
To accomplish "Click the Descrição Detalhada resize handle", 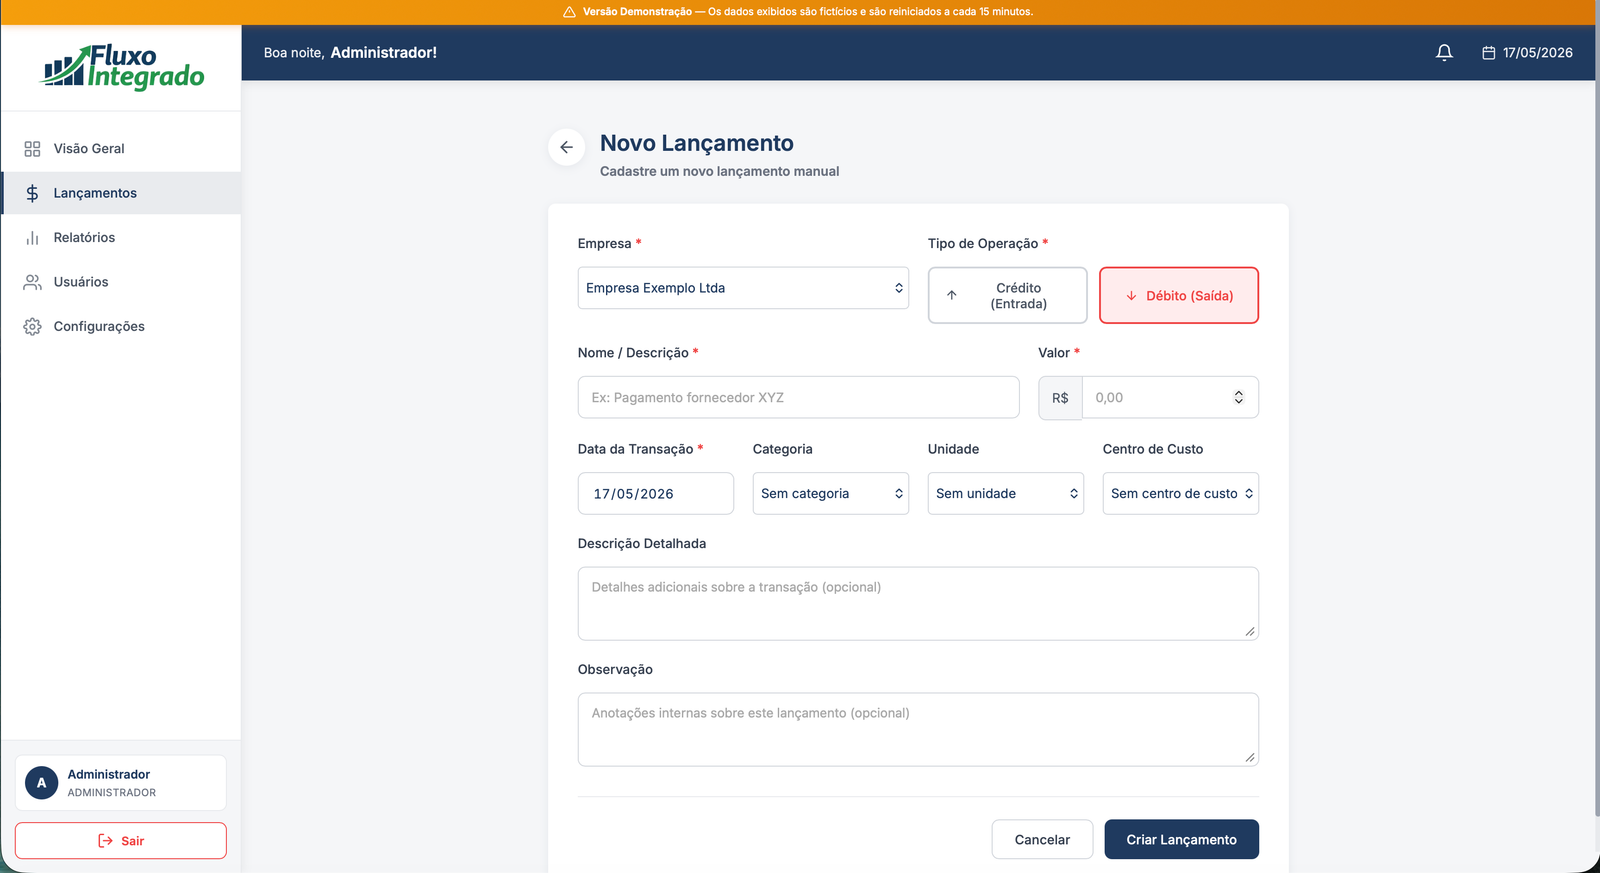I will point(1250,631).
